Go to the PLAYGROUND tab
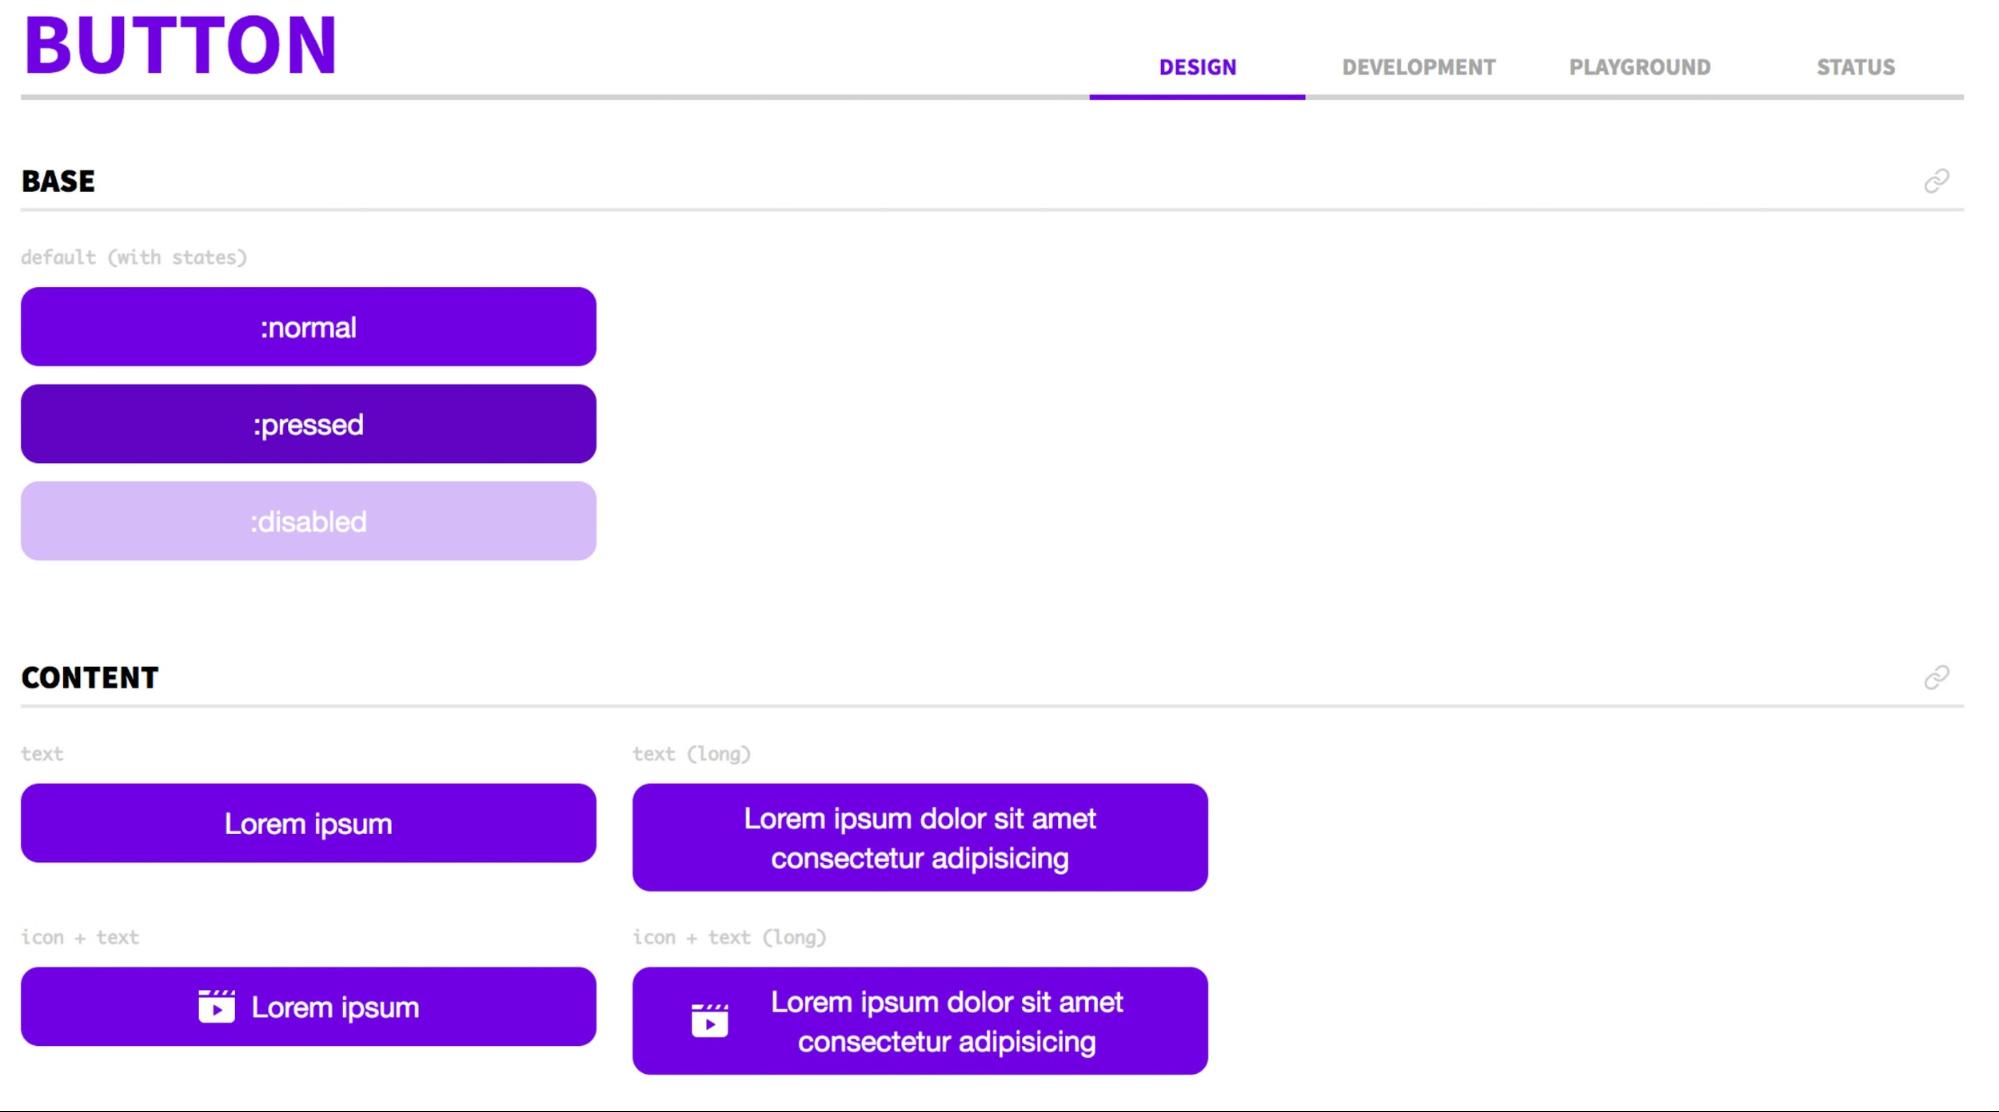 tap(1639, 67)
